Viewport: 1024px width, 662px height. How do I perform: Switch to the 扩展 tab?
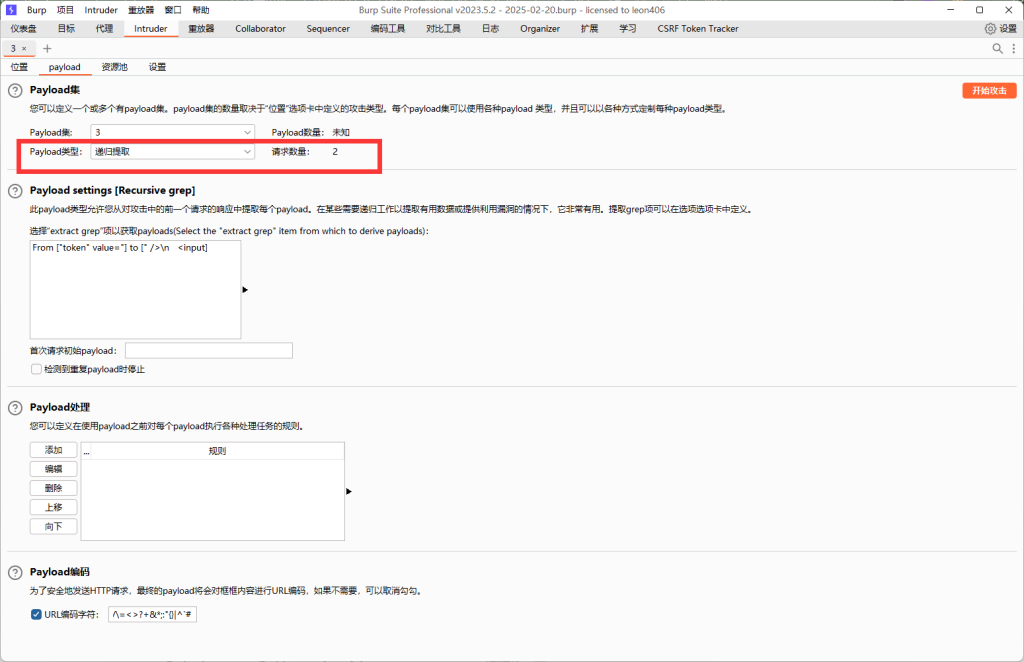point(590,29)
